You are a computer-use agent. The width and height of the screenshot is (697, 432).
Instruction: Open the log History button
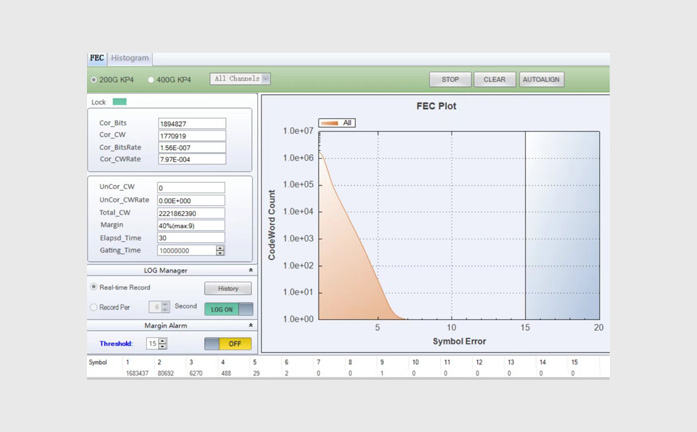tap(228, 288)
